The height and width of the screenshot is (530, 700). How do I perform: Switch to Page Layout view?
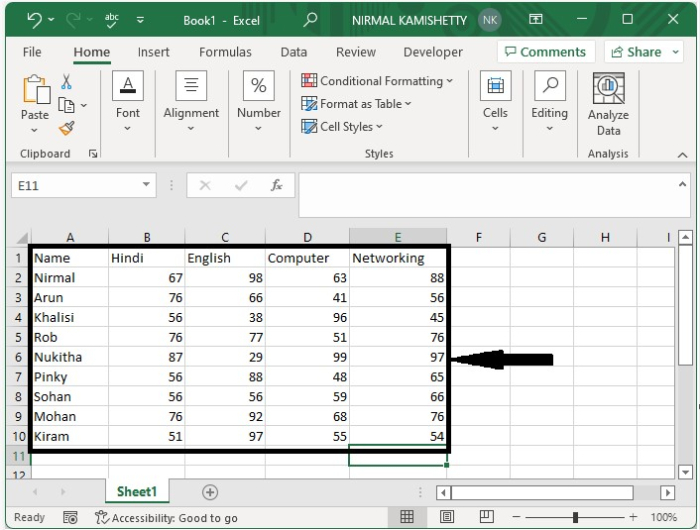point(446,517)
